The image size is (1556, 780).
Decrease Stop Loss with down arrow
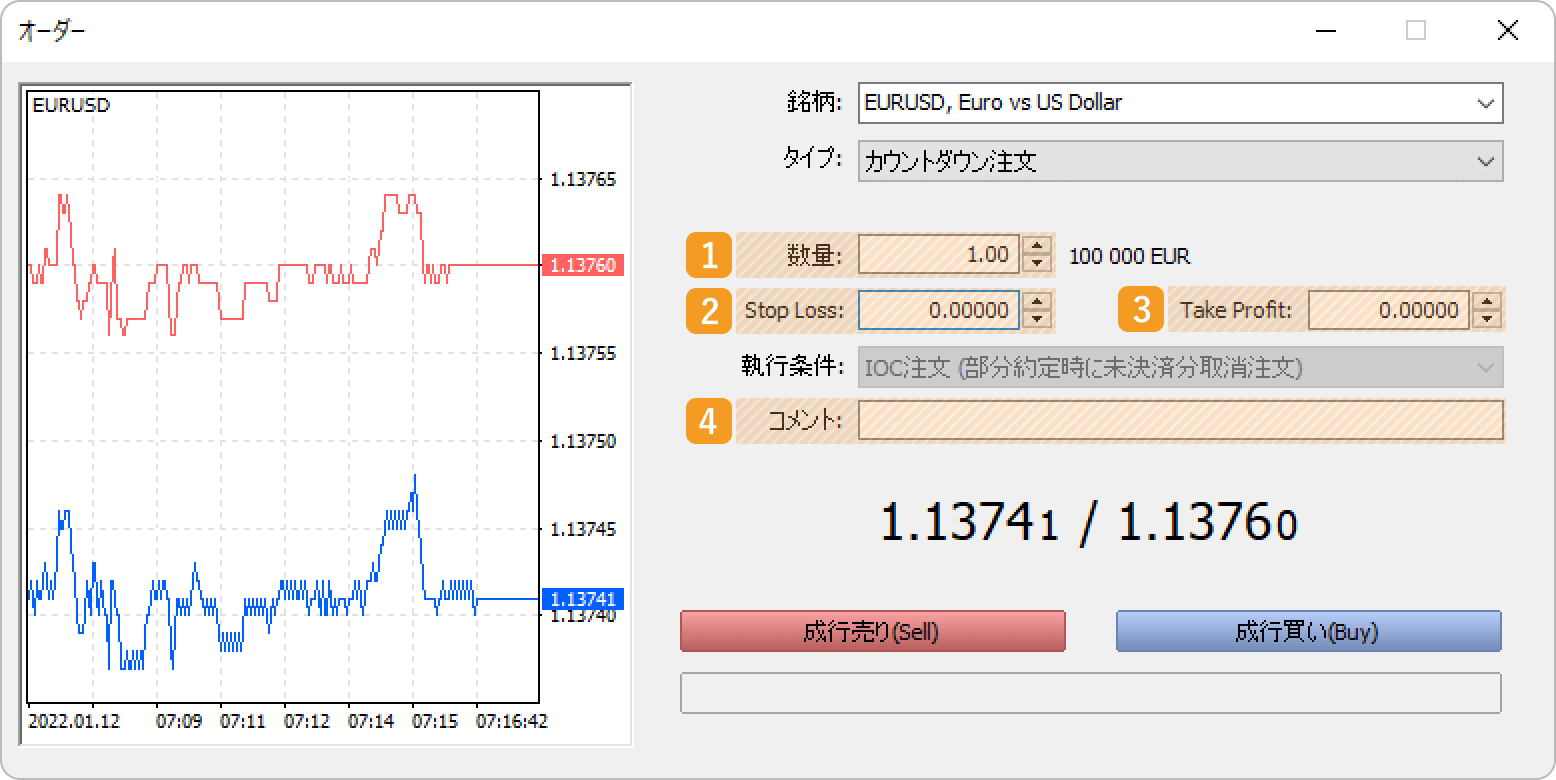(x=1038, y=319)
